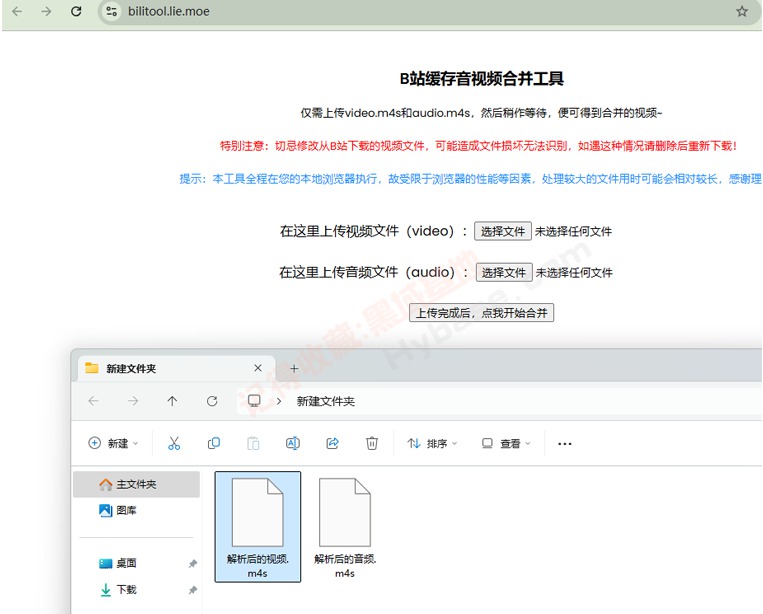
Task: Reload the bilitool page
Action: [76, 11]
